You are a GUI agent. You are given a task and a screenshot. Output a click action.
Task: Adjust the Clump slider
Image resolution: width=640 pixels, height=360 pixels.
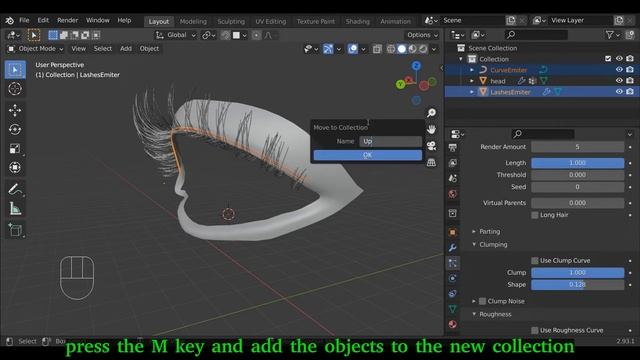coord(578,273)
